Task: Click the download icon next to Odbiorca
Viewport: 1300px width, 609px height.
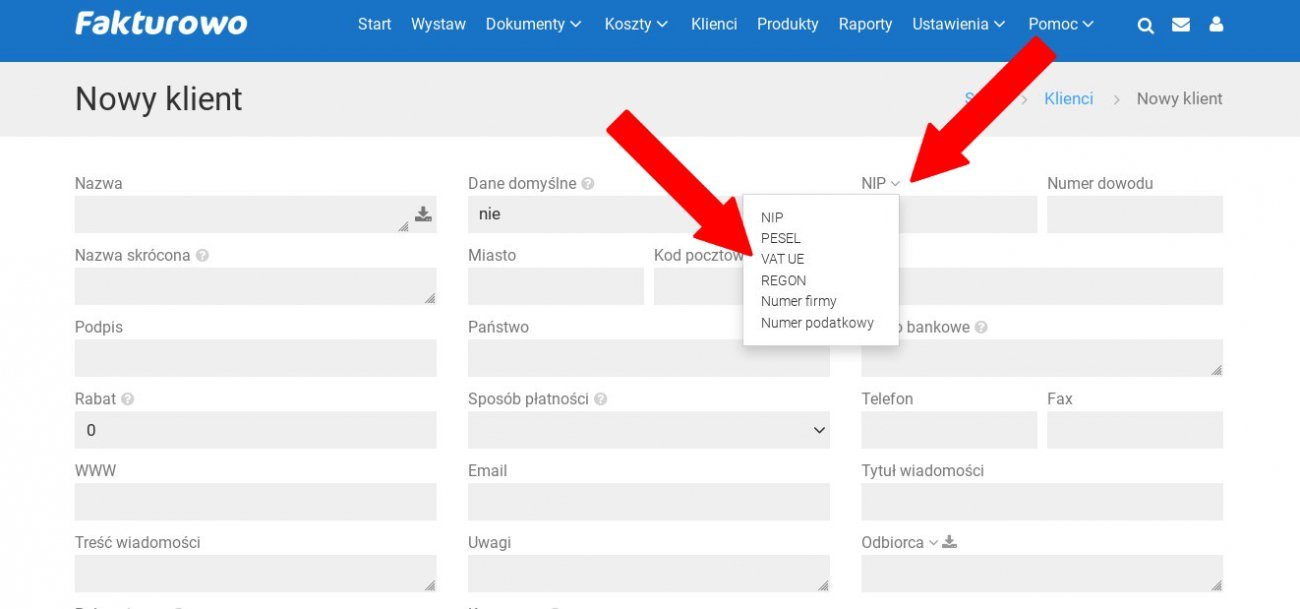Action: [x=950, y=542]
